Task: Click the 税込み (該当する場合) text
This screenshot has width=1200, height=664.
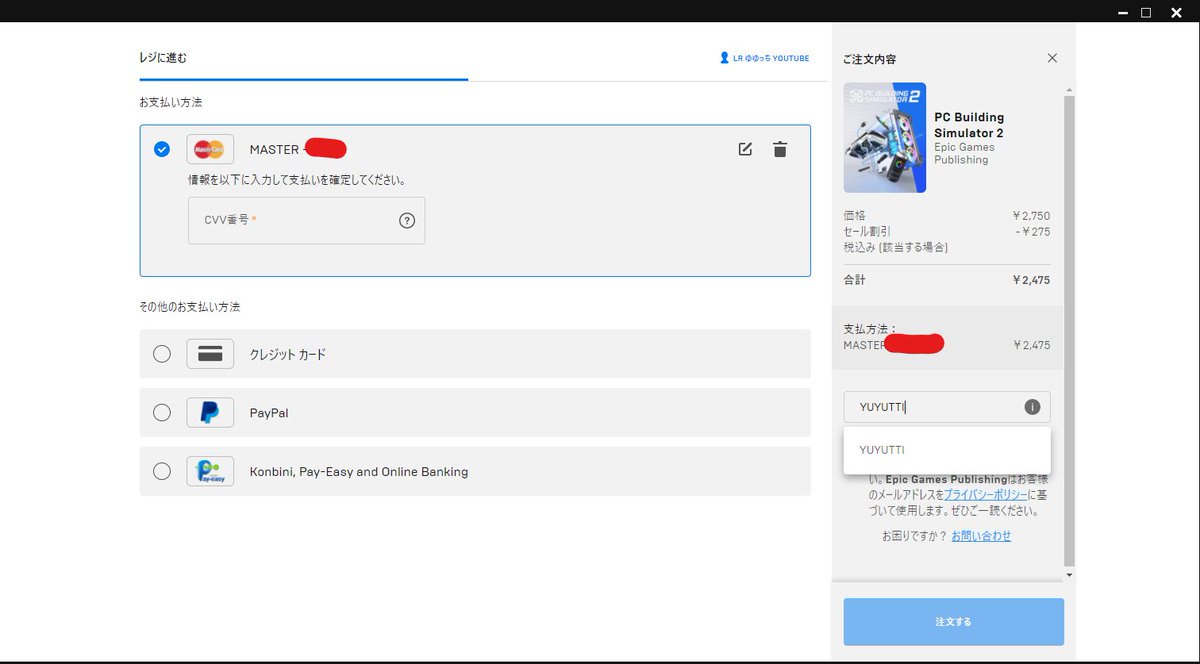Action: click(896, 247)
